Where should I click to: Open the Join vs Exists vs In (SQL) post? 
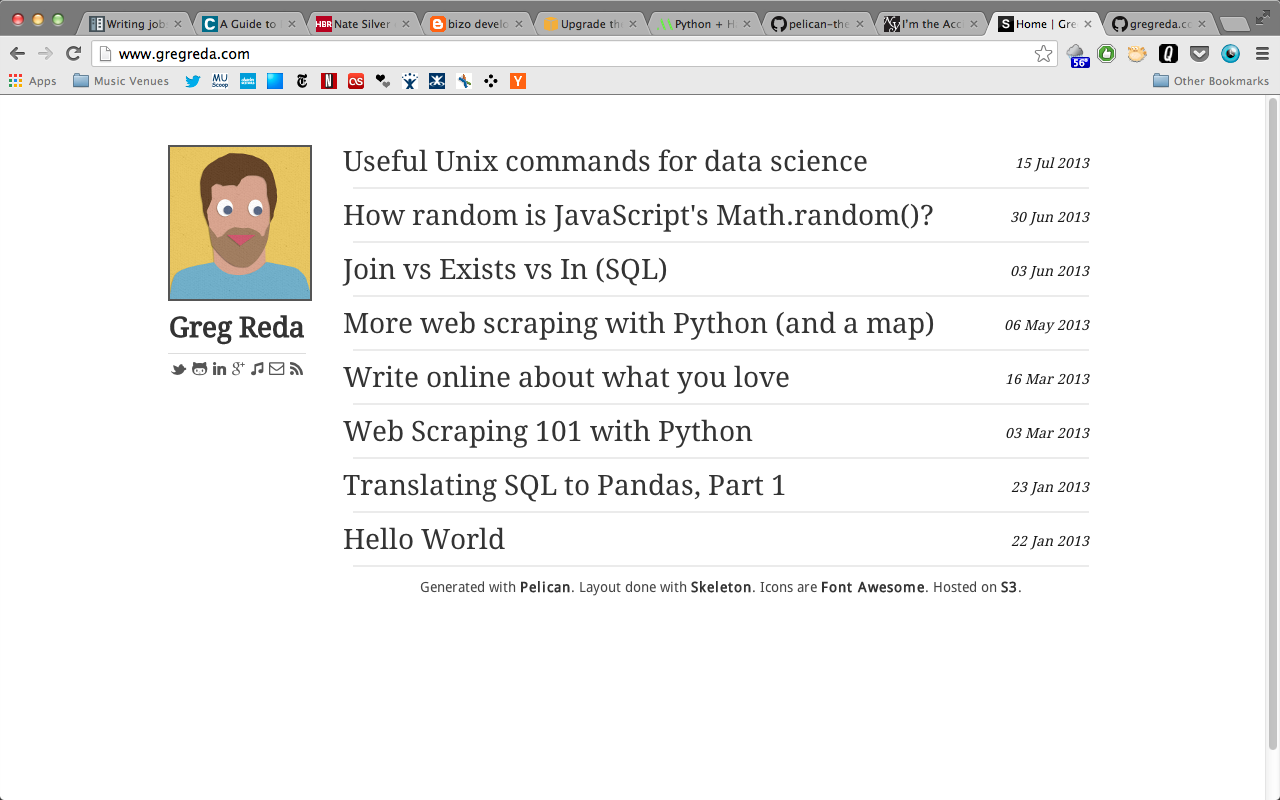click(505, 269)
